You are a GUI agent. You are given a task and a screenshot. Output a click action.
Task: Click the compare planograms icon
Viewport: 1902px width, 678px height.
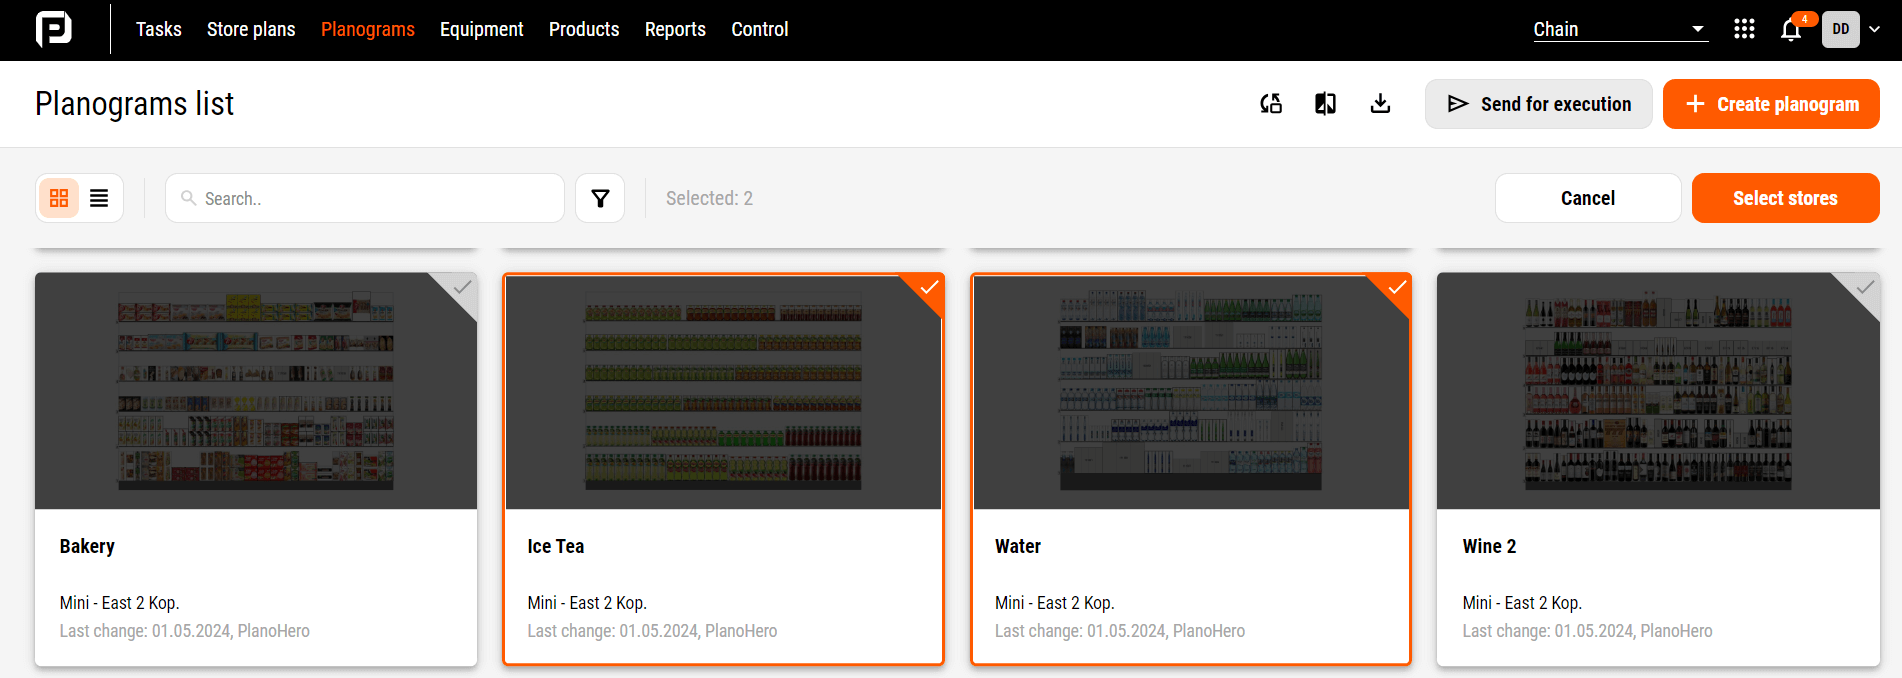click(x=1325, y=104)
